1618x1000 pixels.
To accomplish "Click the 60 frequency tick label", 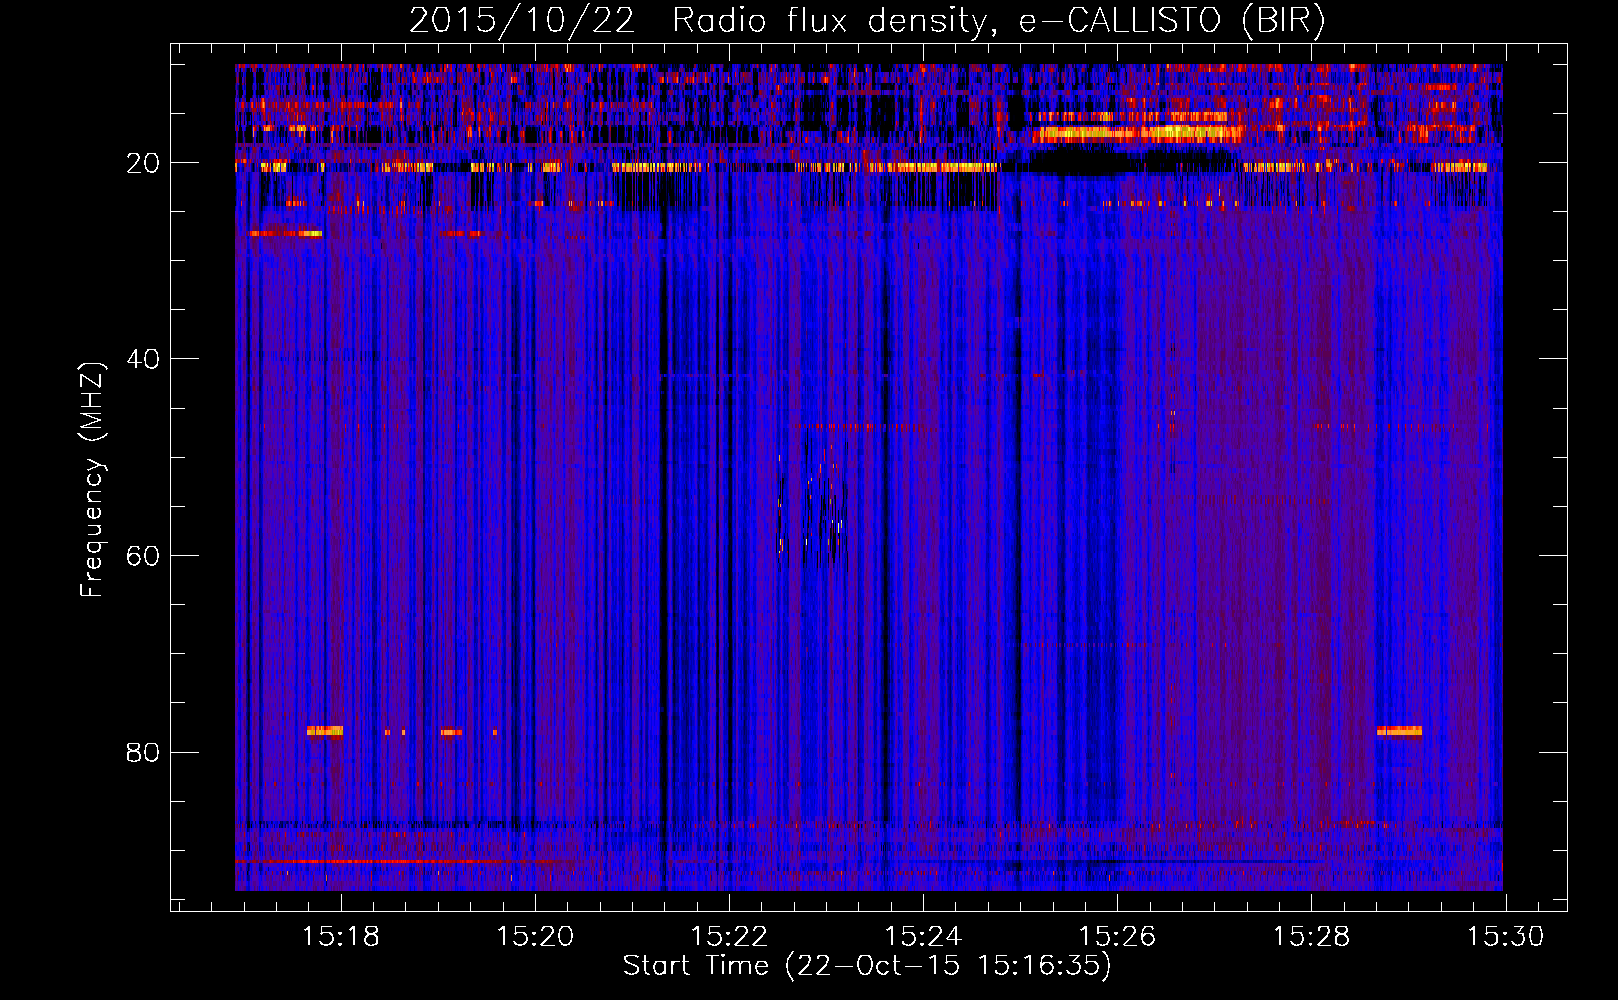I will tap(143, 556).
